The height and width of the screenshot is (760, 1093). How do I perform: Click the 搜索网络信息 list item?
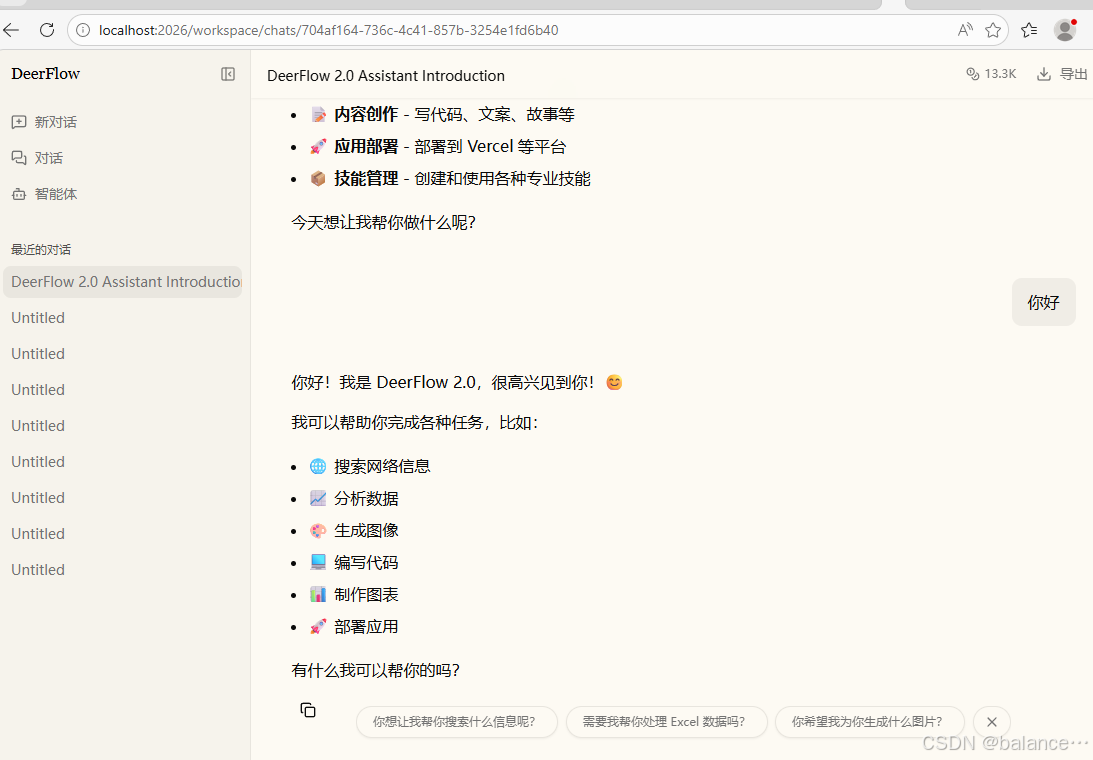(x=382, y=466)
